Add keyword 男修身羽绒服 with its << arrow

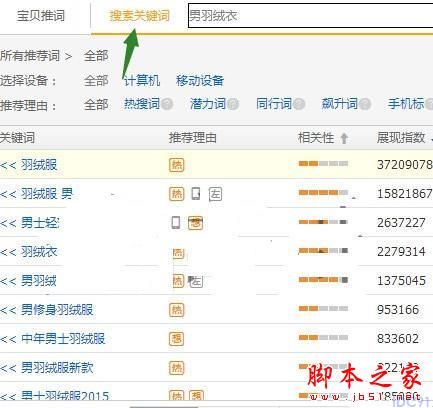(x=8, y=310)
